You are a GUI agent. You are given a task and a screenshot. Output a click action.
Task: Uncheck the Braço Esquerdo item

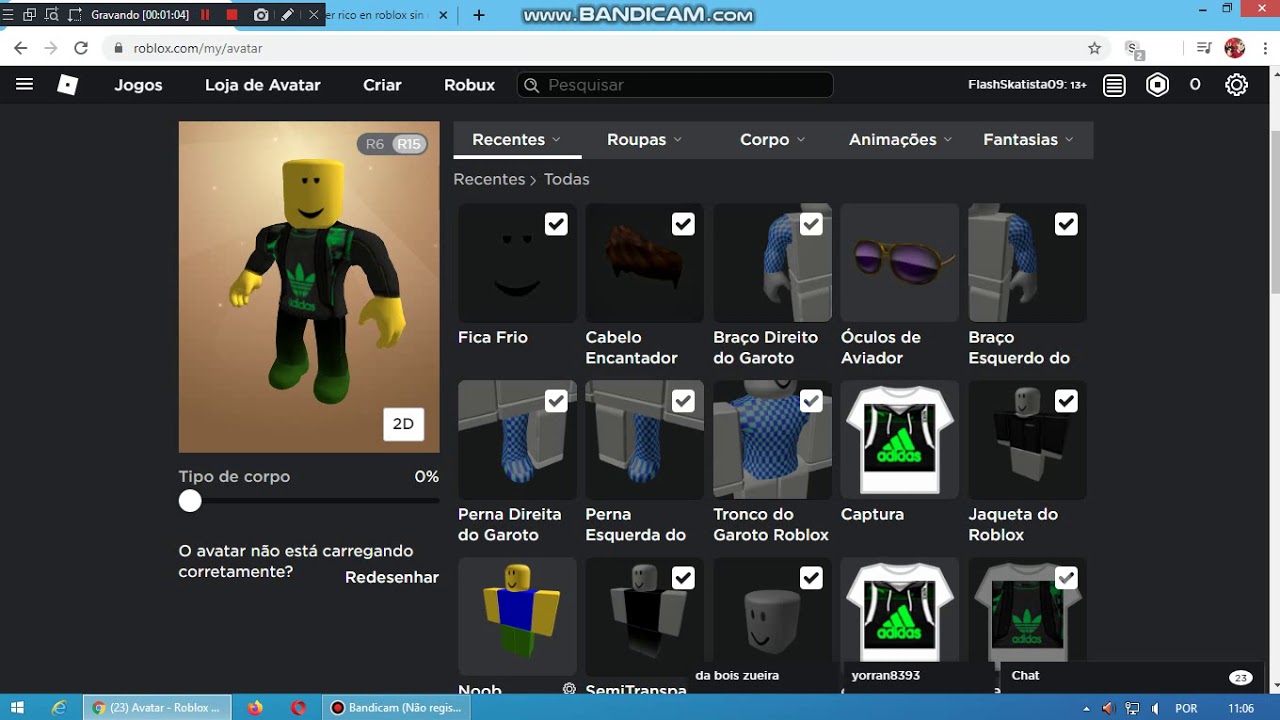pos(1066,224)
